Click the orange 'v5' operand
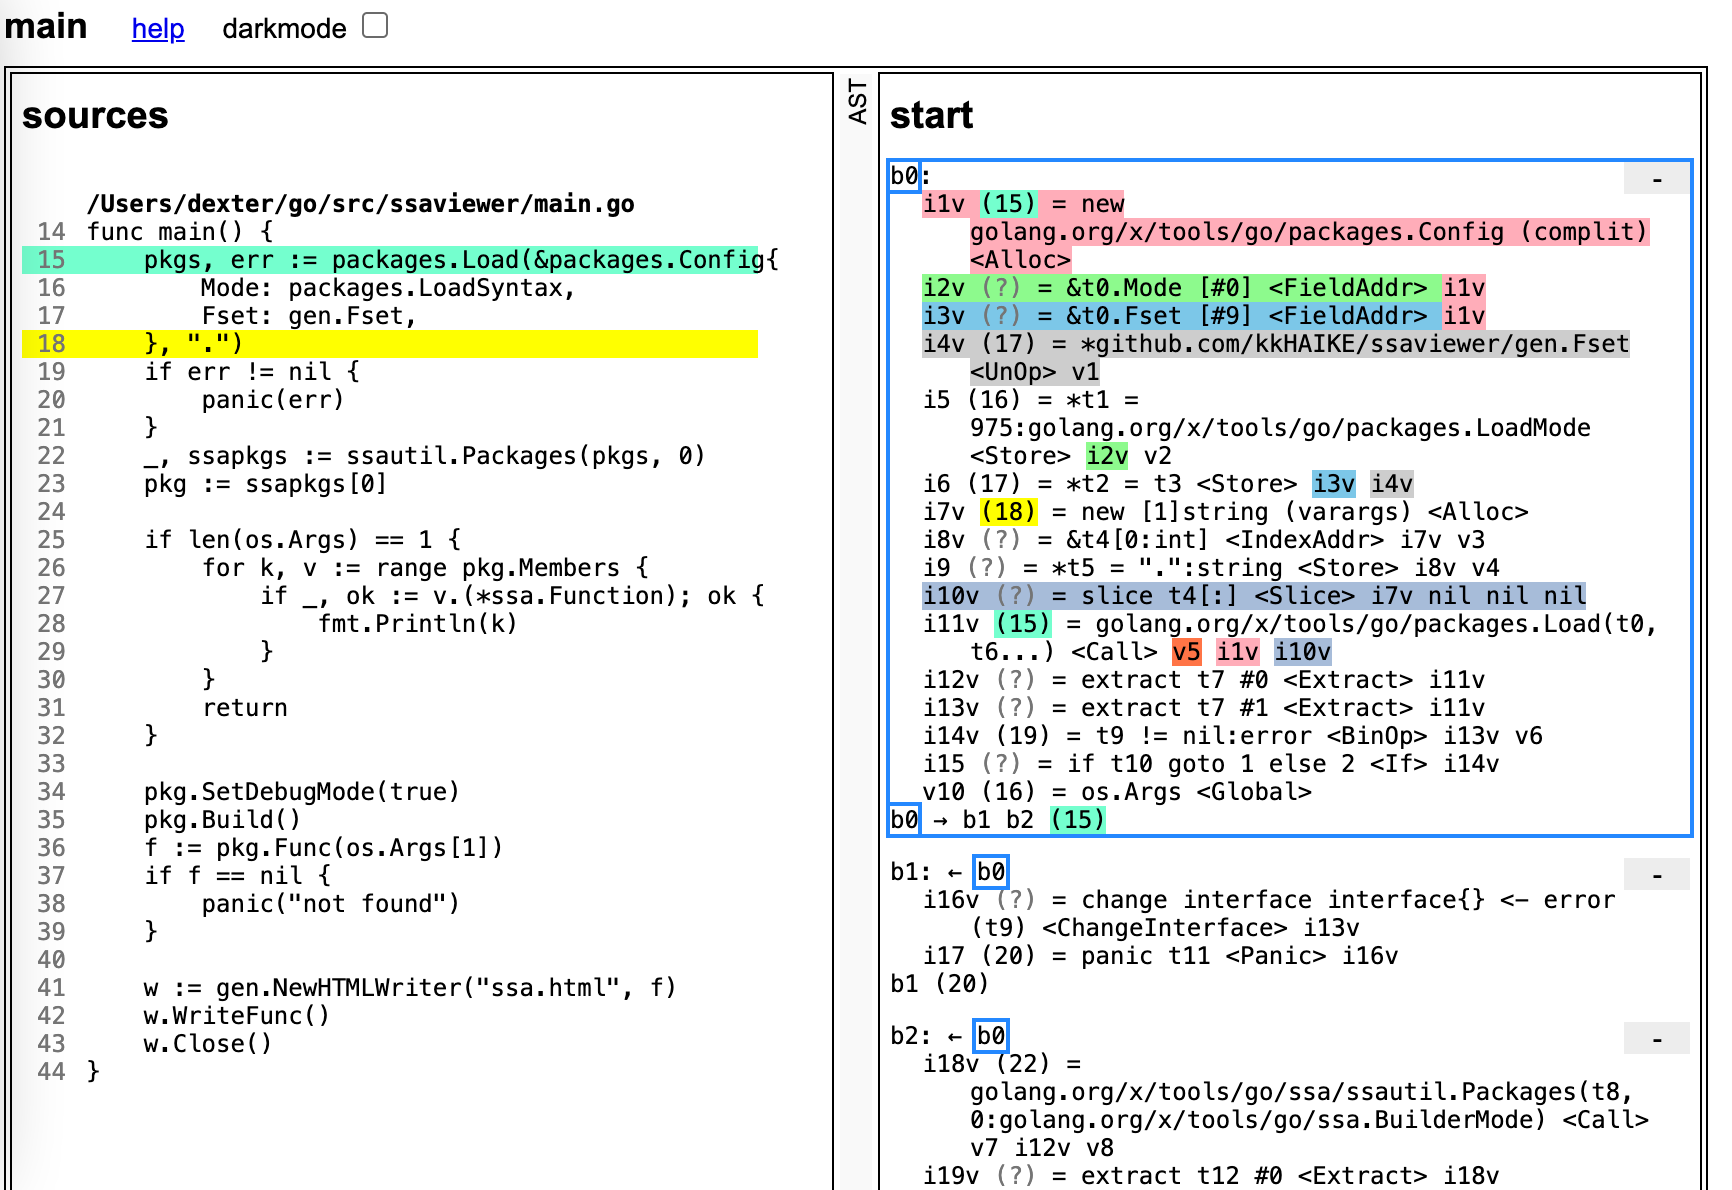 1186,652
